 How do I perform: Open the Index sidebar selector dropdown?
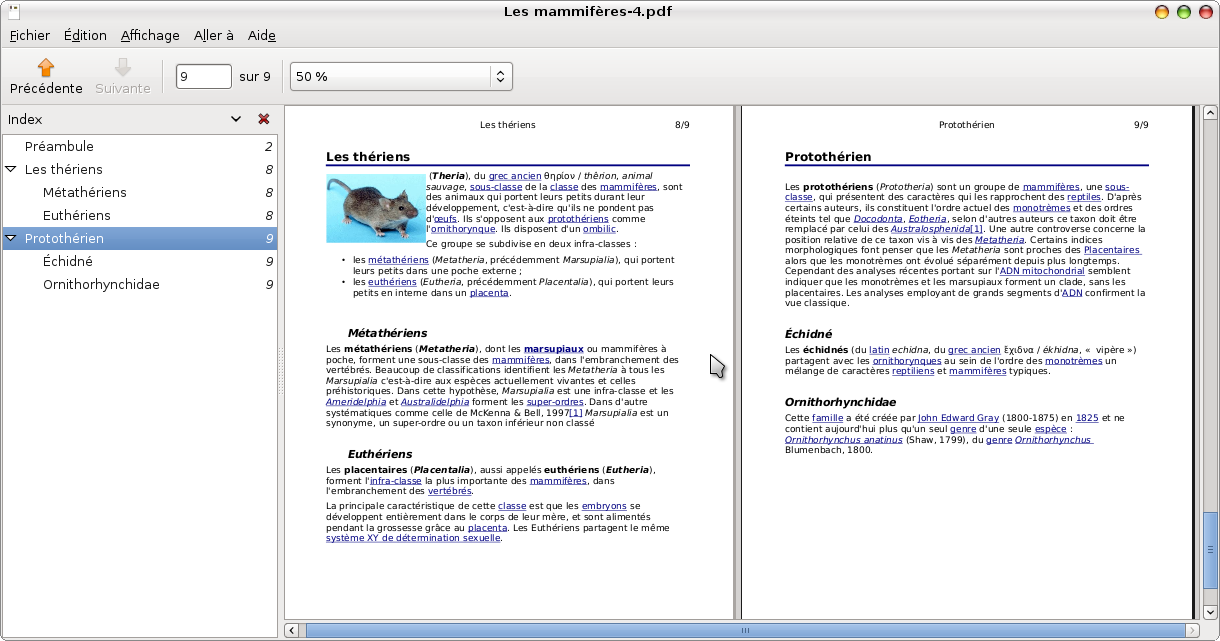coord(236,119)
